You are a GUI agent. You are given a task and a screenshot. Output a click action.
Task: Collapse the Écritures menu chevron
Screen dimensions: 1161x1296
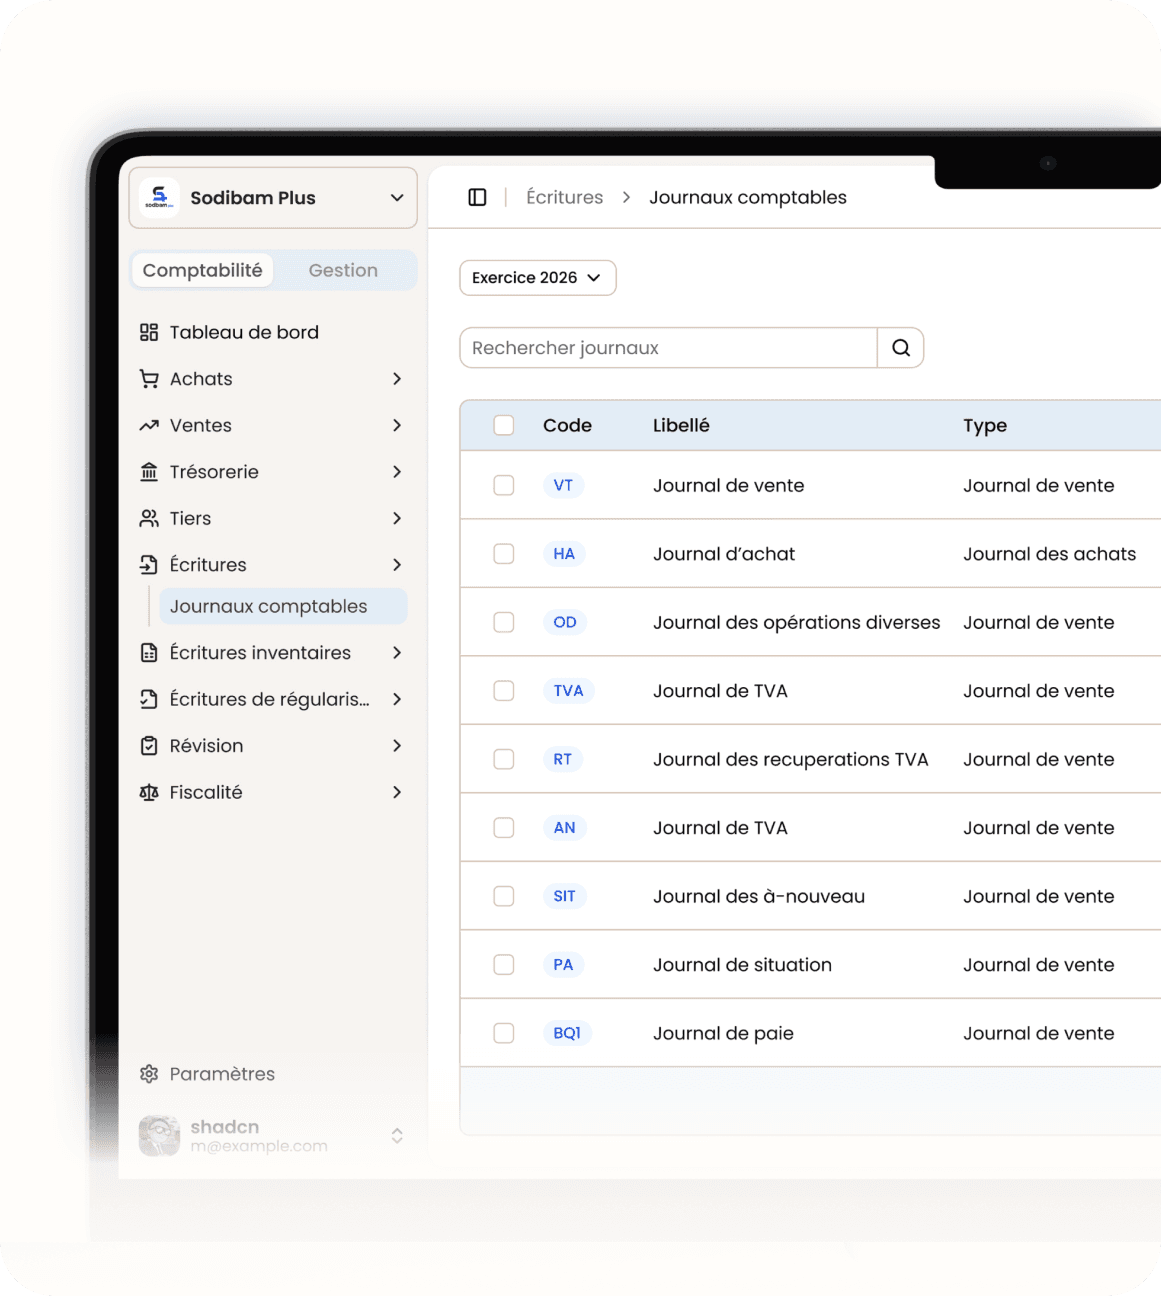397,565
